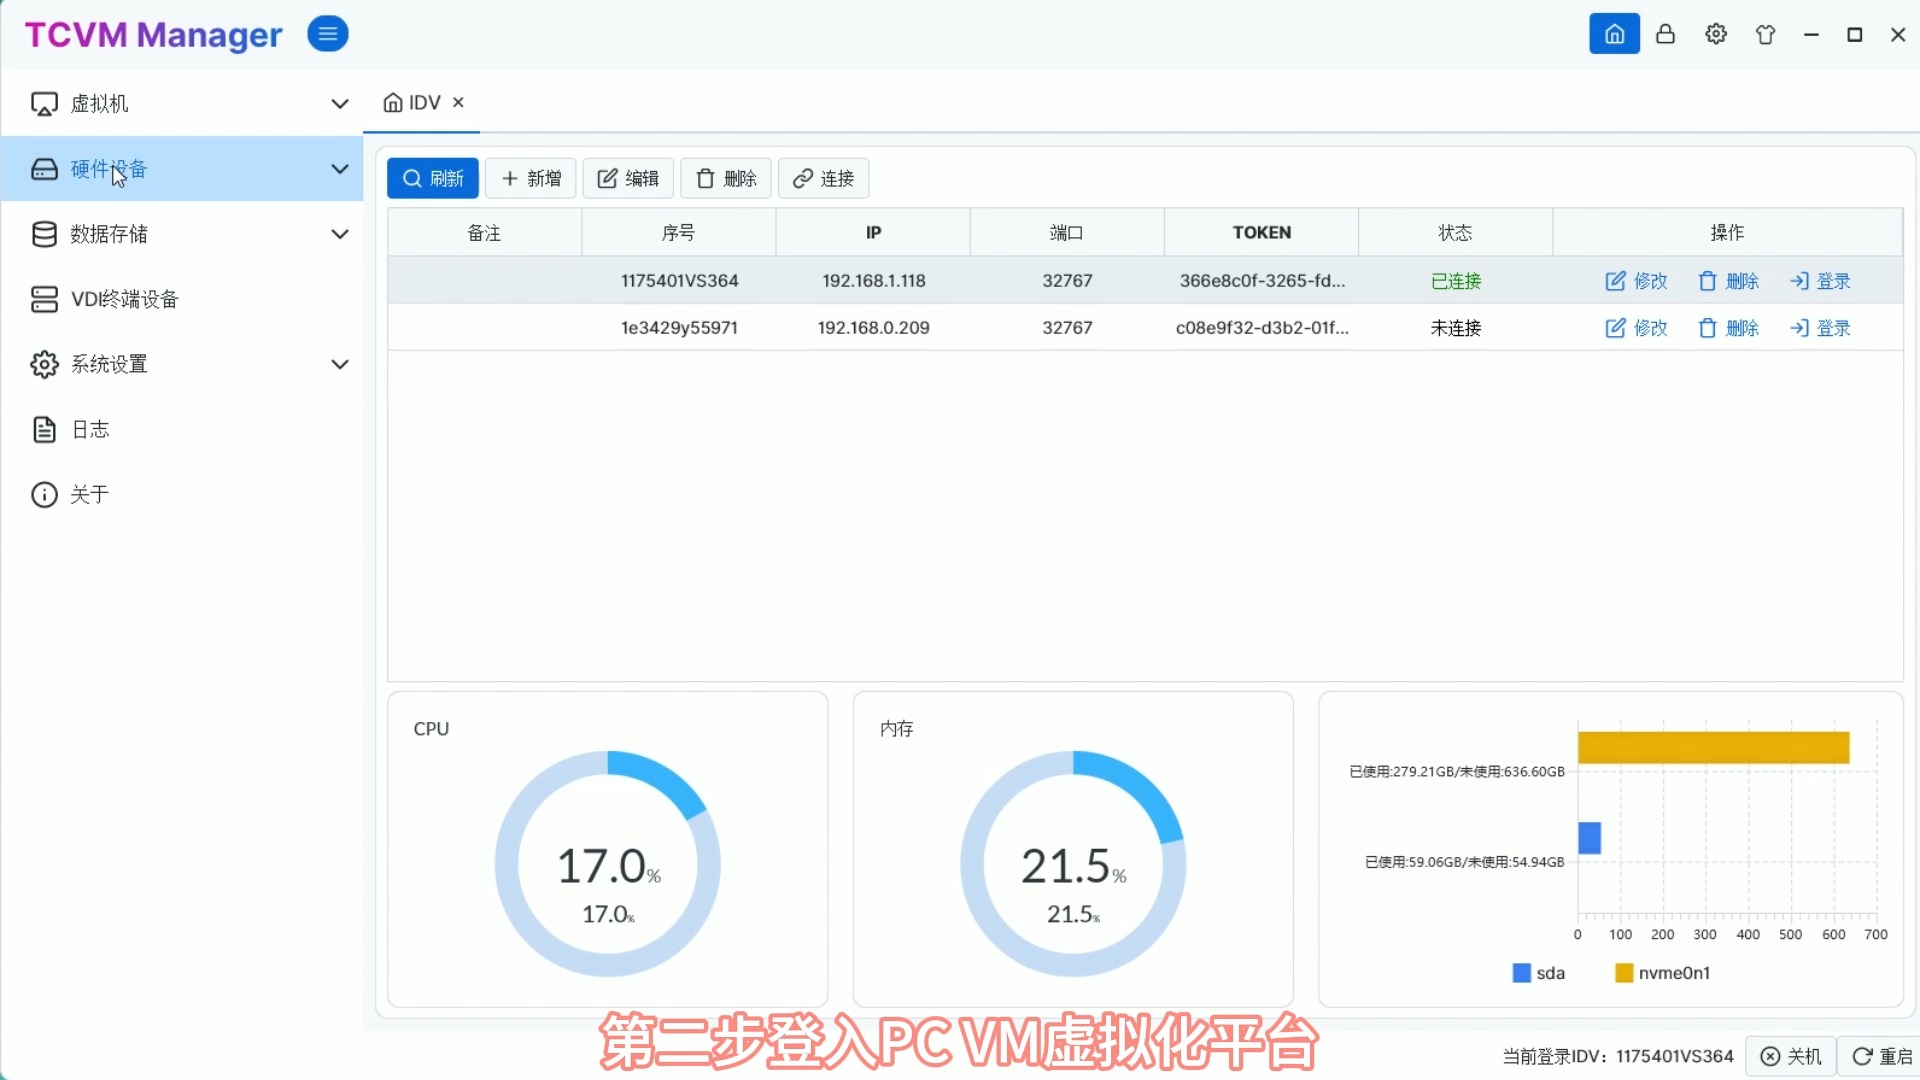Expand the 数据存储 menu chevron

[340, 234]
